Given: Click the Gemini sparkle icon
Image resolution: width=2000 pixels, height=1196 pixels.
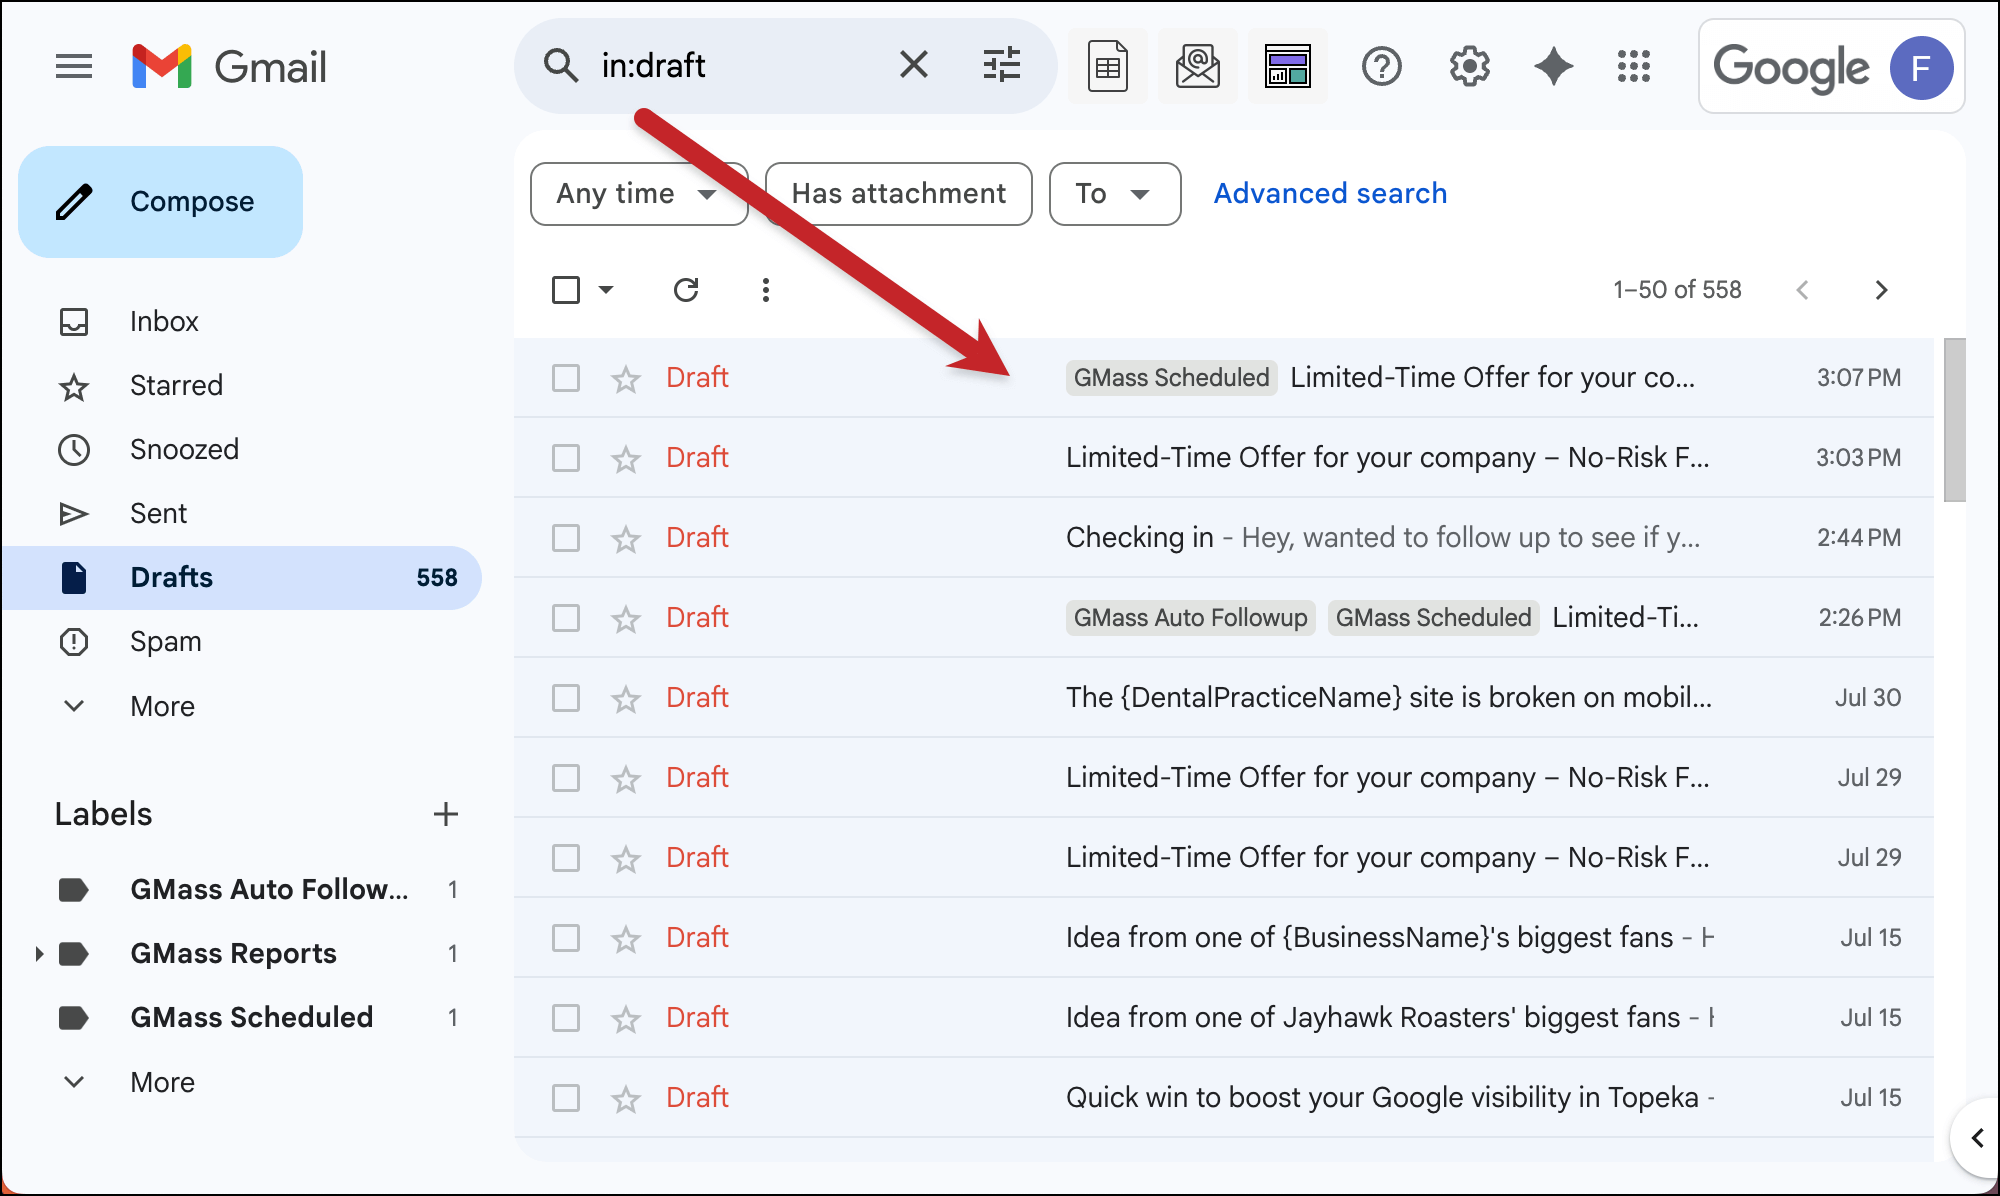Looking at the screenshot, I should point(1553,67).
